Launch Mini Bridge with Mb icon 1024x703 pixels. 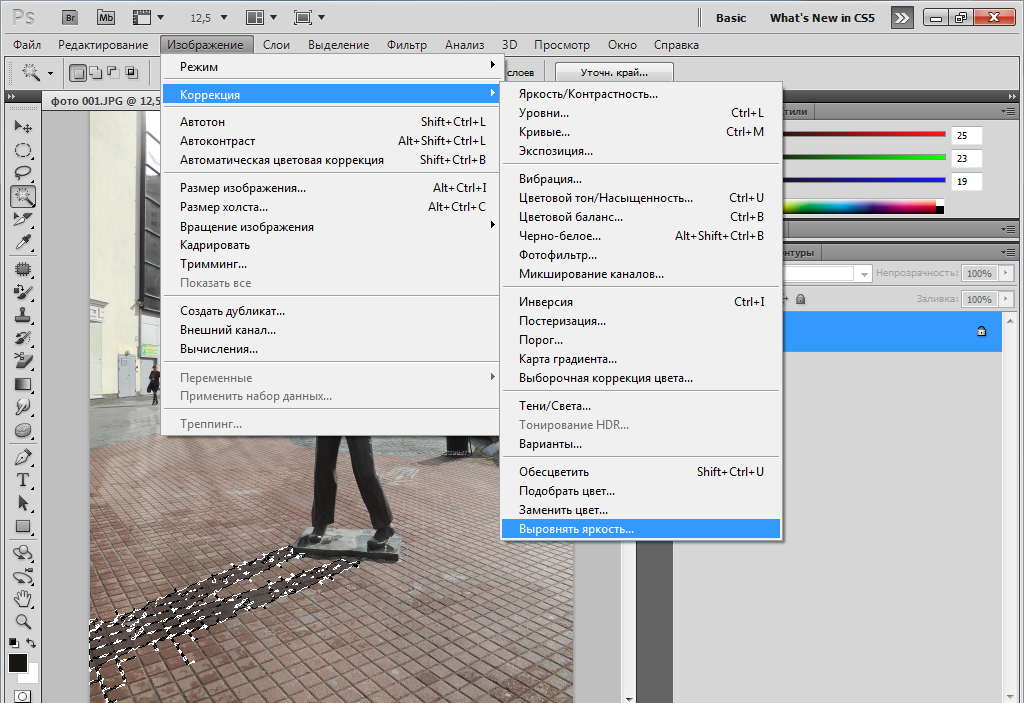coord(105,18)
